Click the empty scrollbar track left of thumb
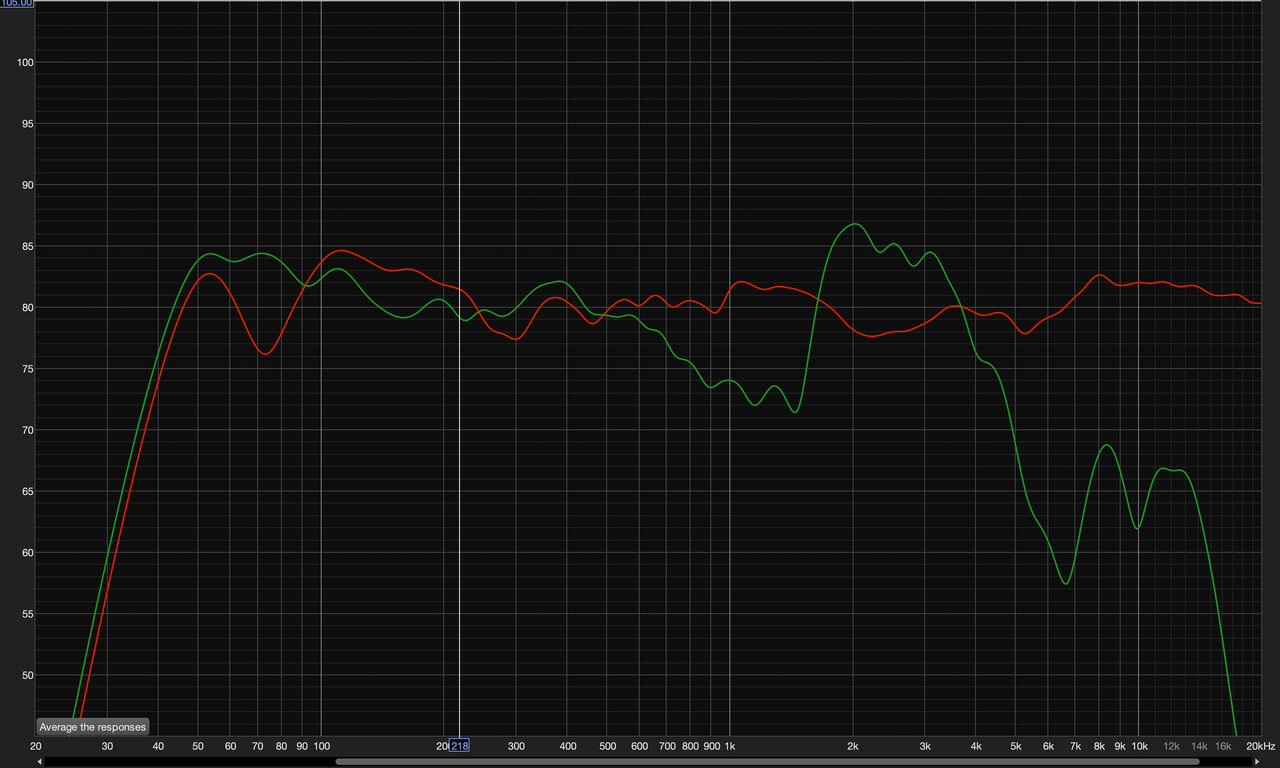 188,762
